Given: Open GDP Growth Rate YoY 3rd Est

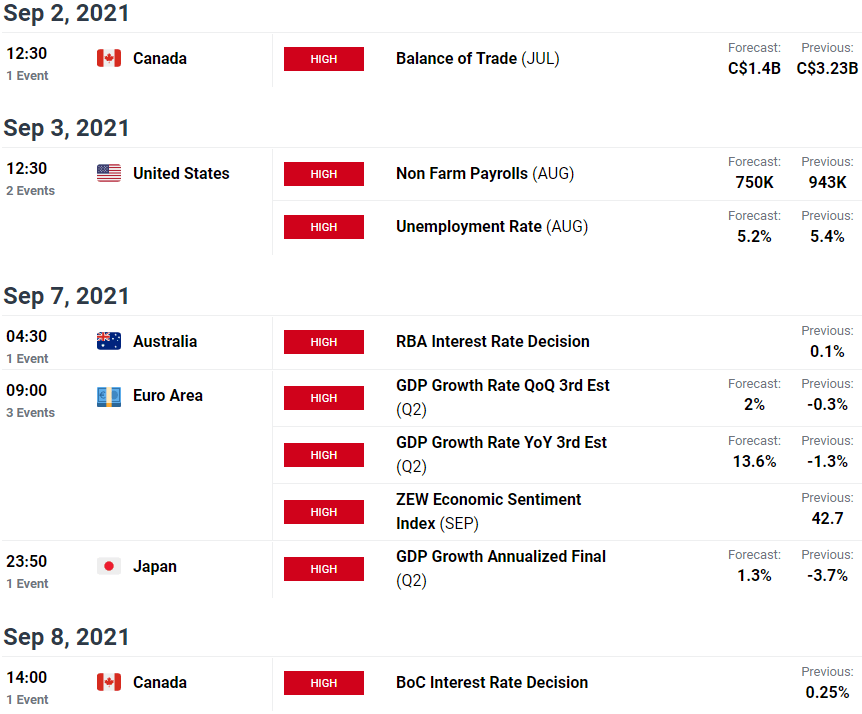Looking at the screenshot, I should (x=501, y=454).
